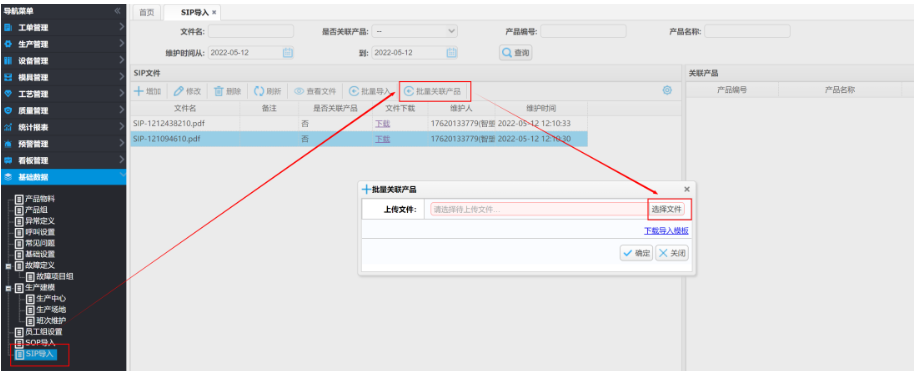Close the 批量关联产品 dialog with the x
This screenshot has width=915, height=375.
pos(687,189)
